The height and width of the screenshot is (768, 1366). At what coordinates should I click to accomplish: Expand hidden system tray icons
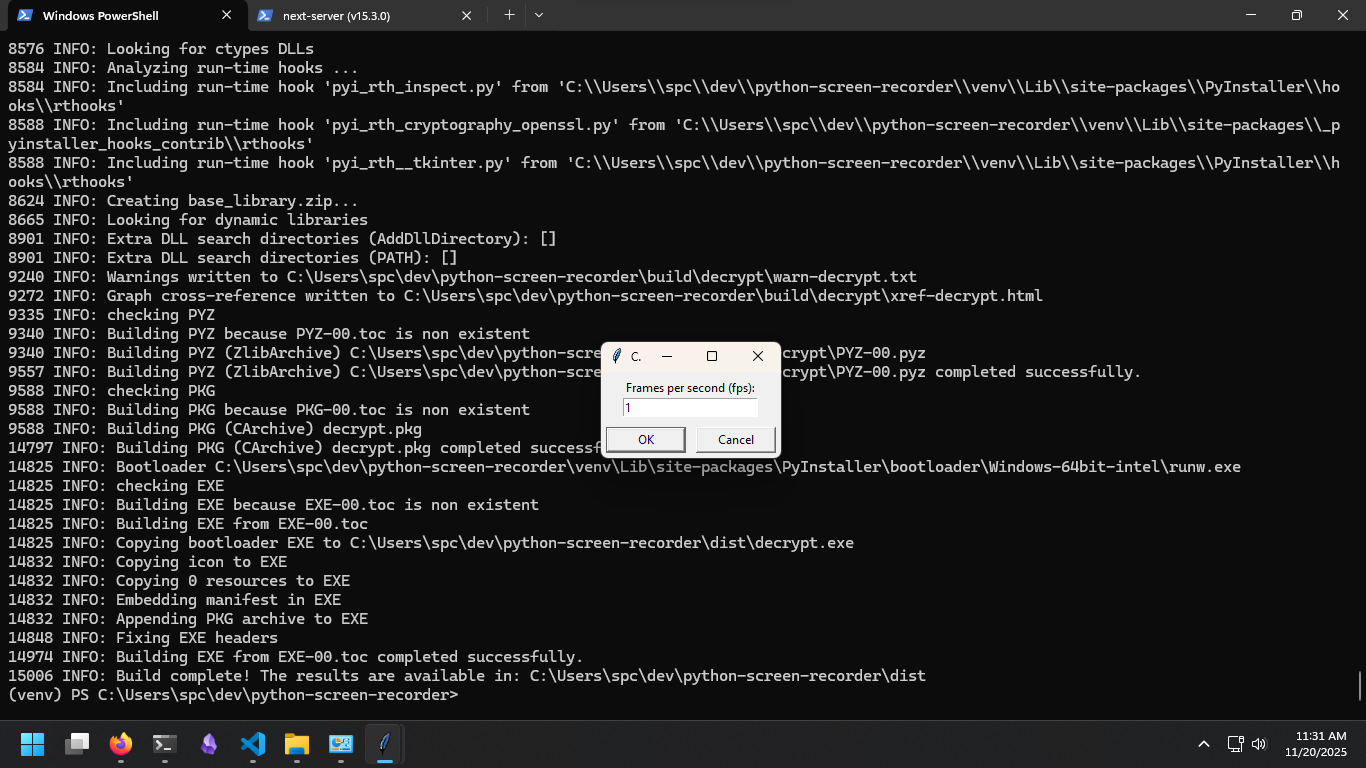1204,744
